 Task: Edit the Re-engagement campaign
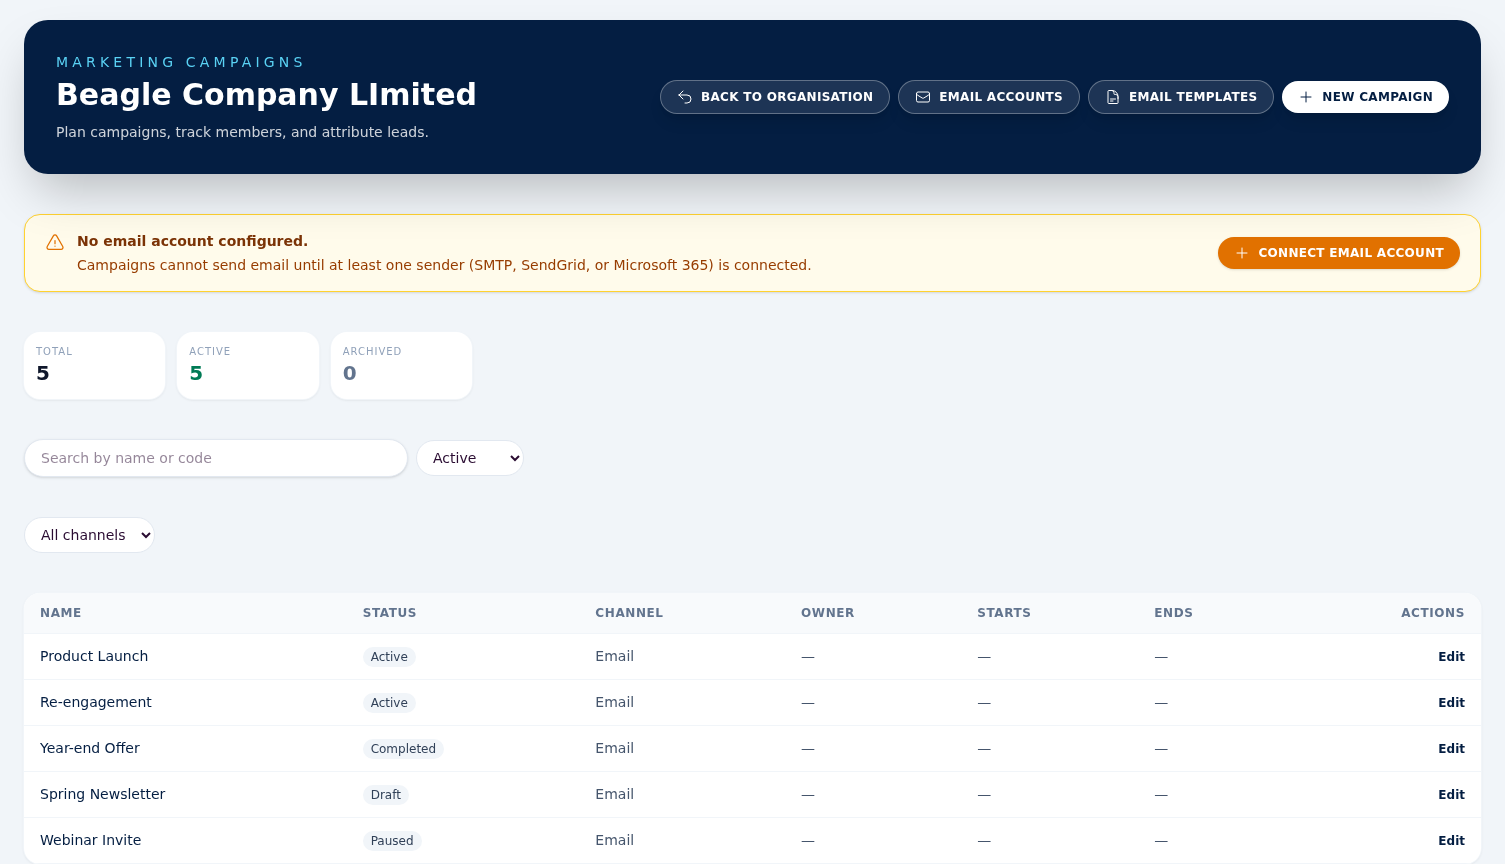[x=1451, y=703]
